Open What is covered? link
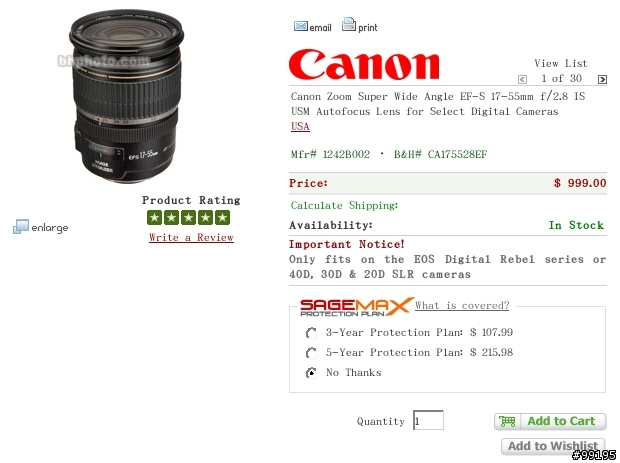The height and width of the screenshot is (463, 620). click(x=462, y=305)
